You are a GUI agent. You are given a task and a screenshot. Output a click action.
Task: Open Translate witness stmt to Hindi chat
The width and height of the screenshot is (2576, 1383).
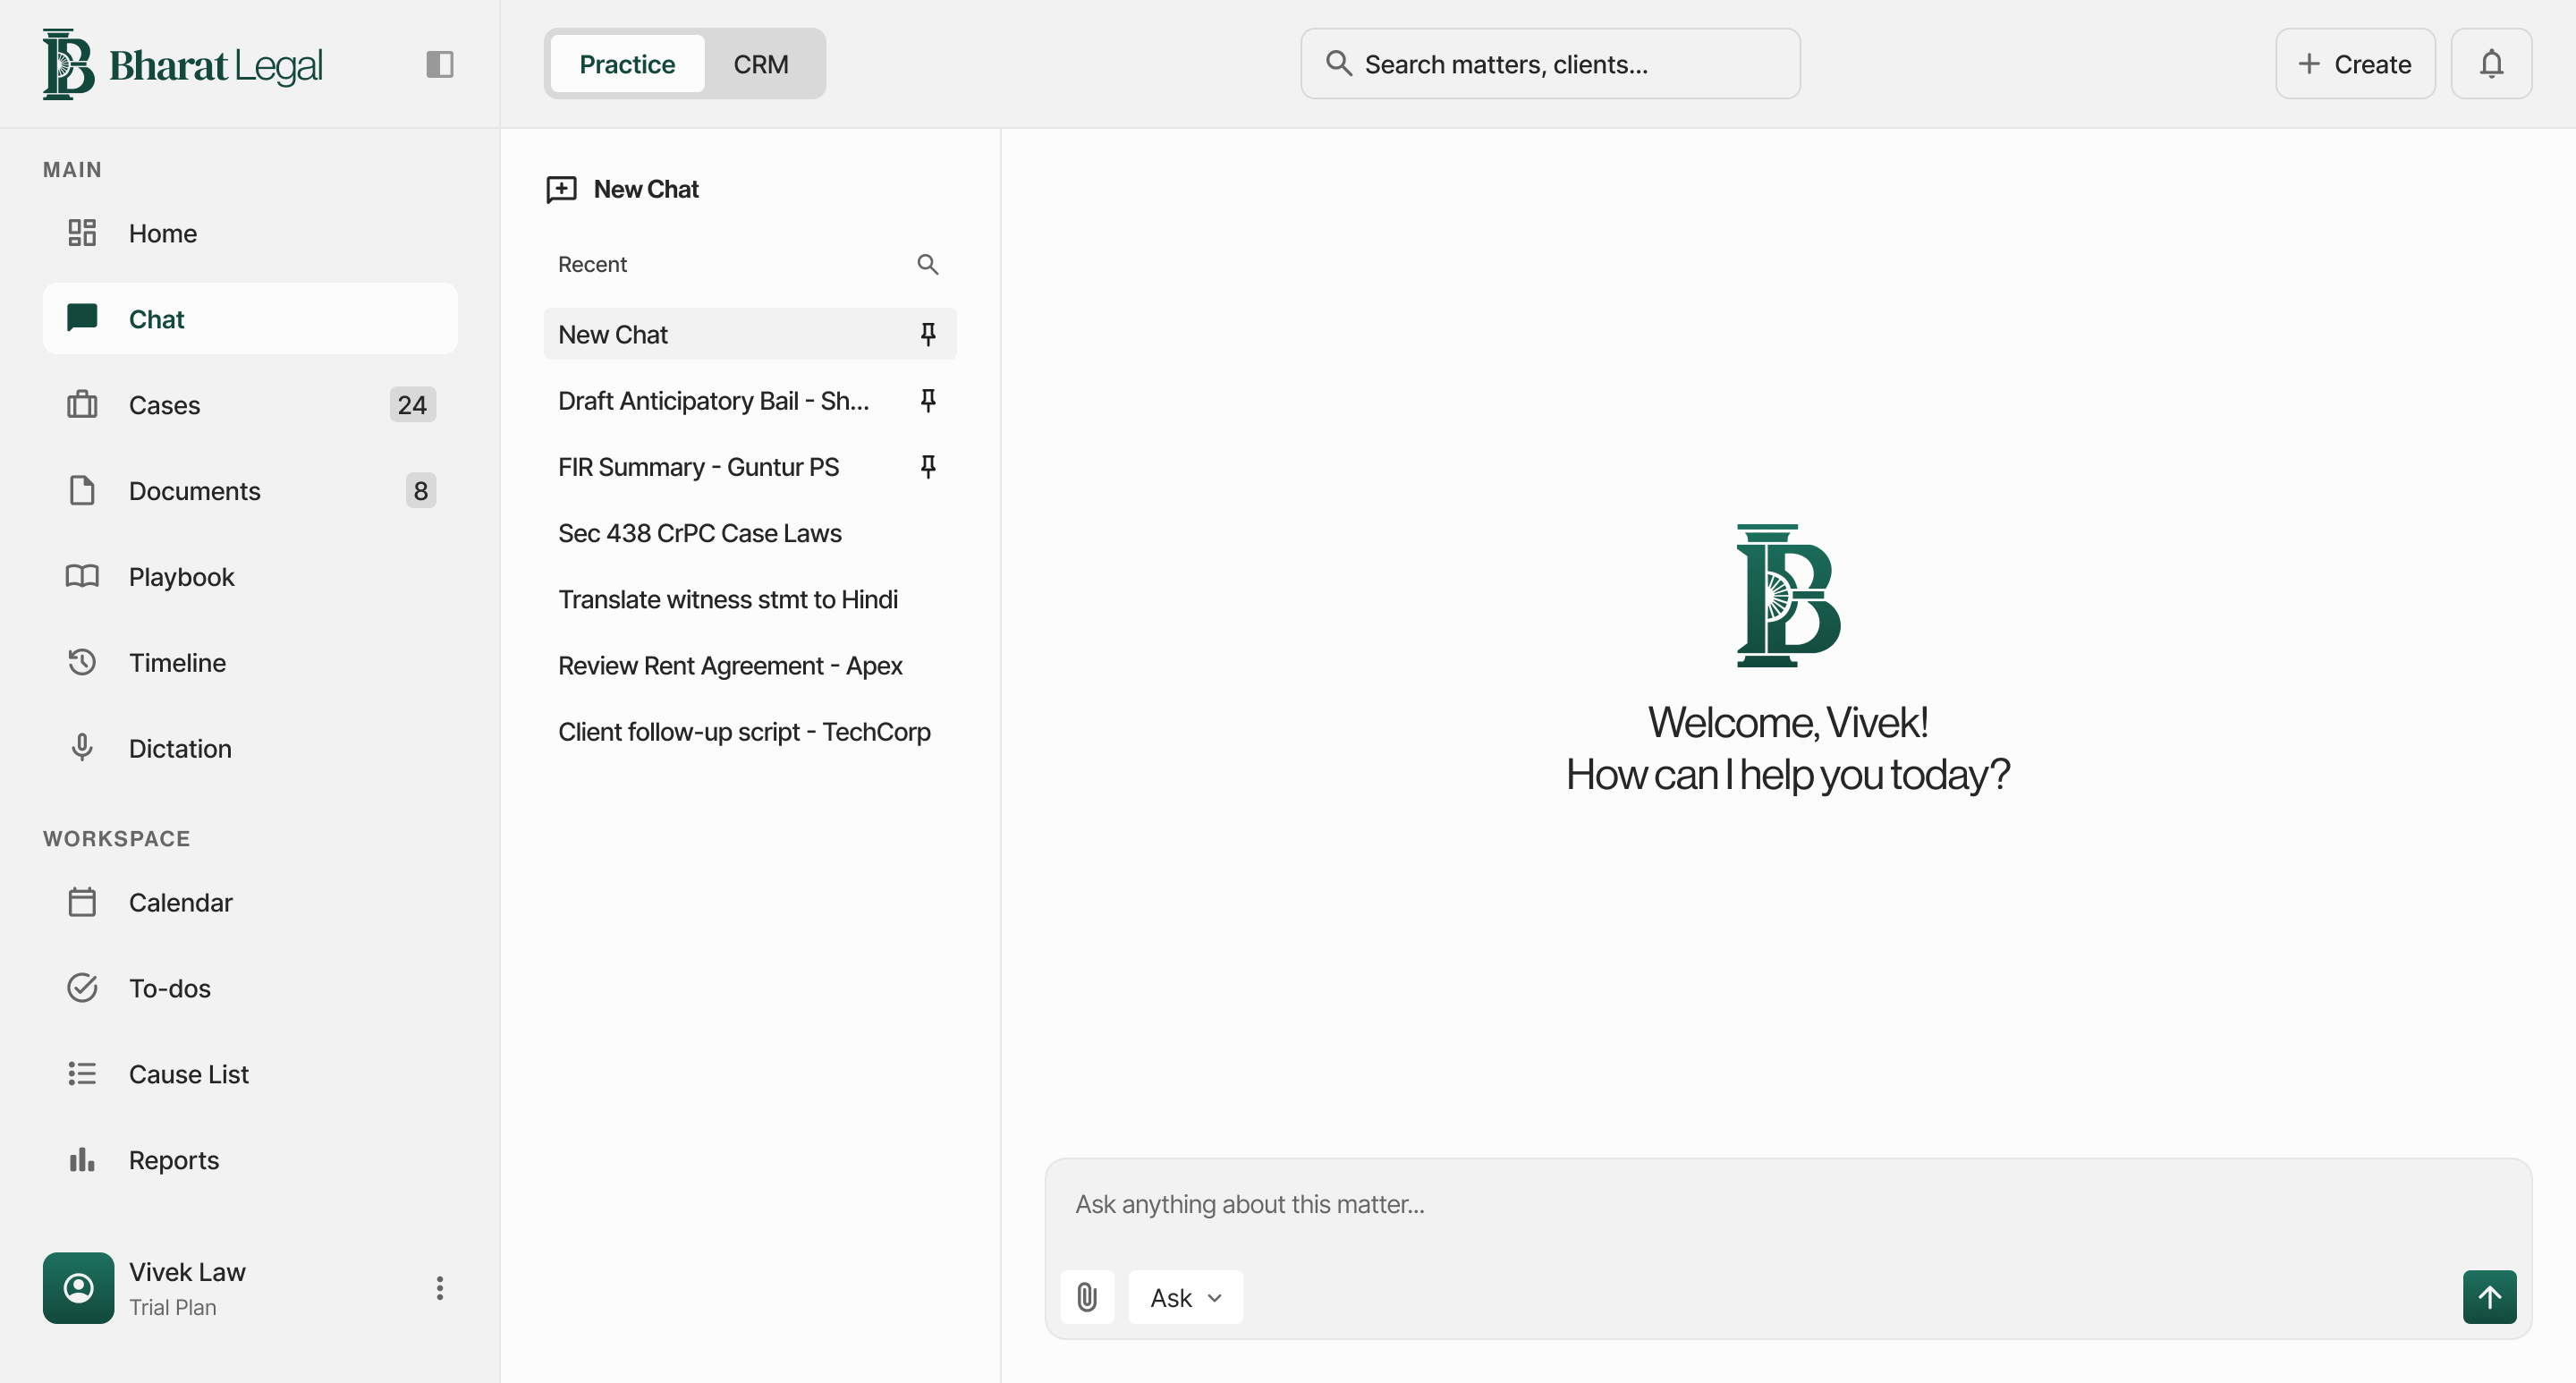[x=750, y=599]
